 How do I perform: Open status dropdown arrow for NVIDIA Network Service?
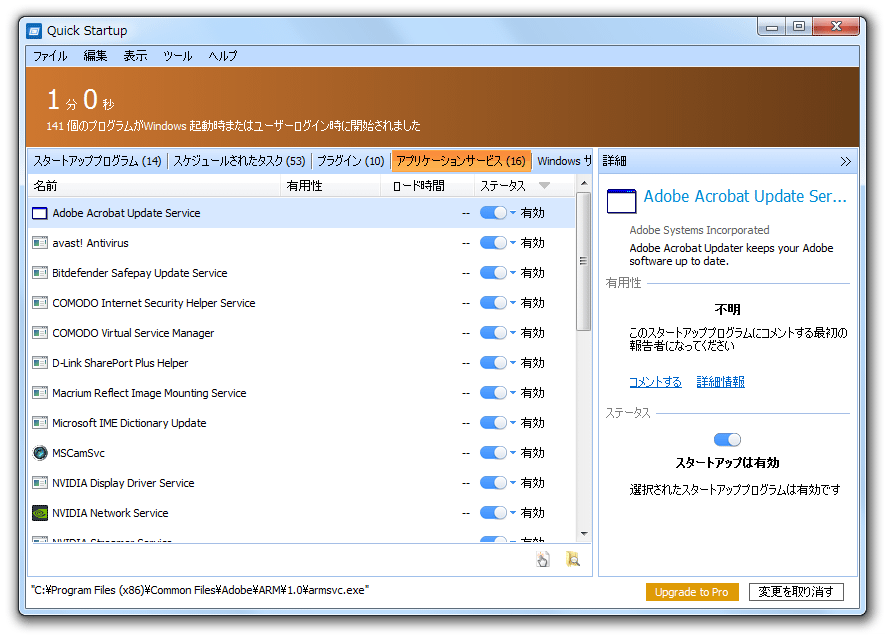[513, 513]
